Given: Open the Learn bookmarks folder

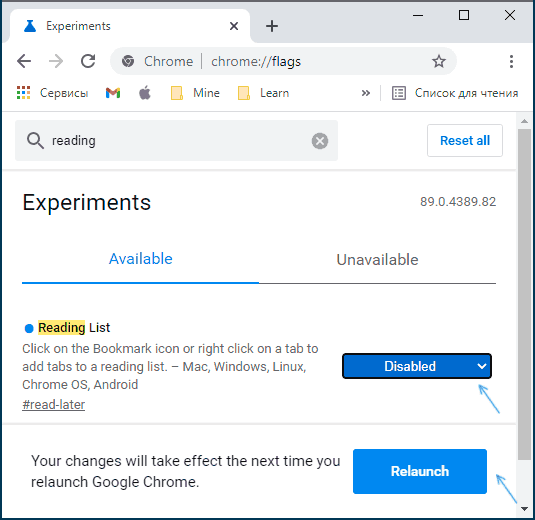Looking at the screenshot, I should pyautogui.click(x=263, y=93).
